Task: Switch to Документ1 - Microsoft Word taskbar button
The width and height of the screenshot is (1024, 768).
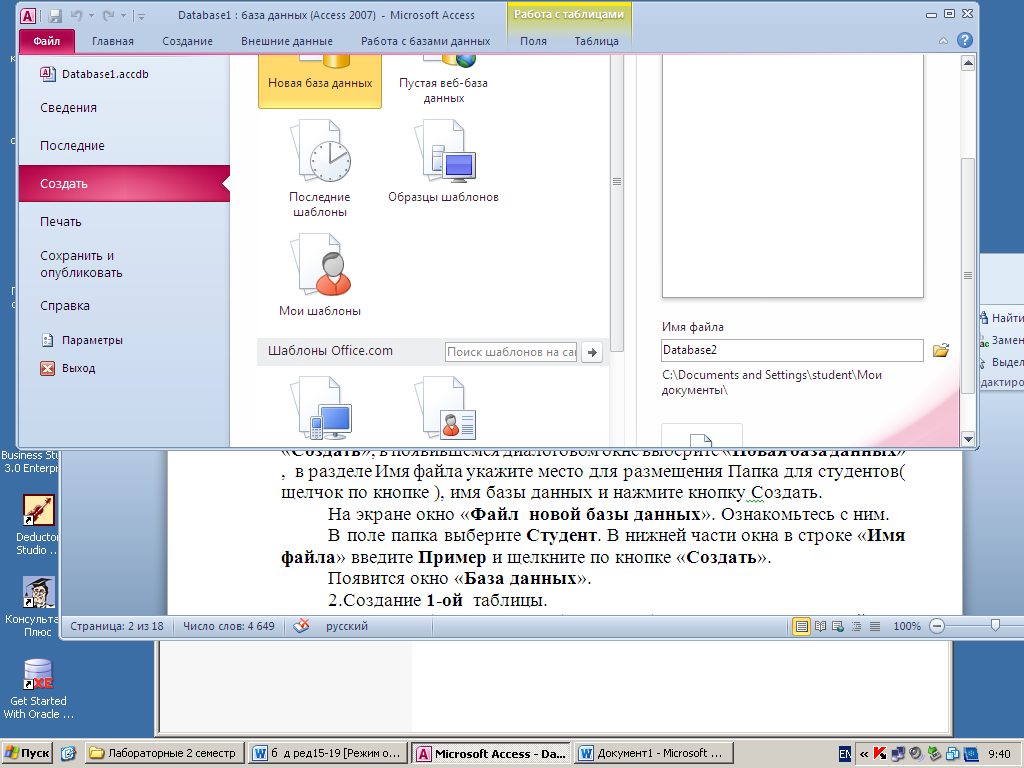Action: click(x=654, y=753)
